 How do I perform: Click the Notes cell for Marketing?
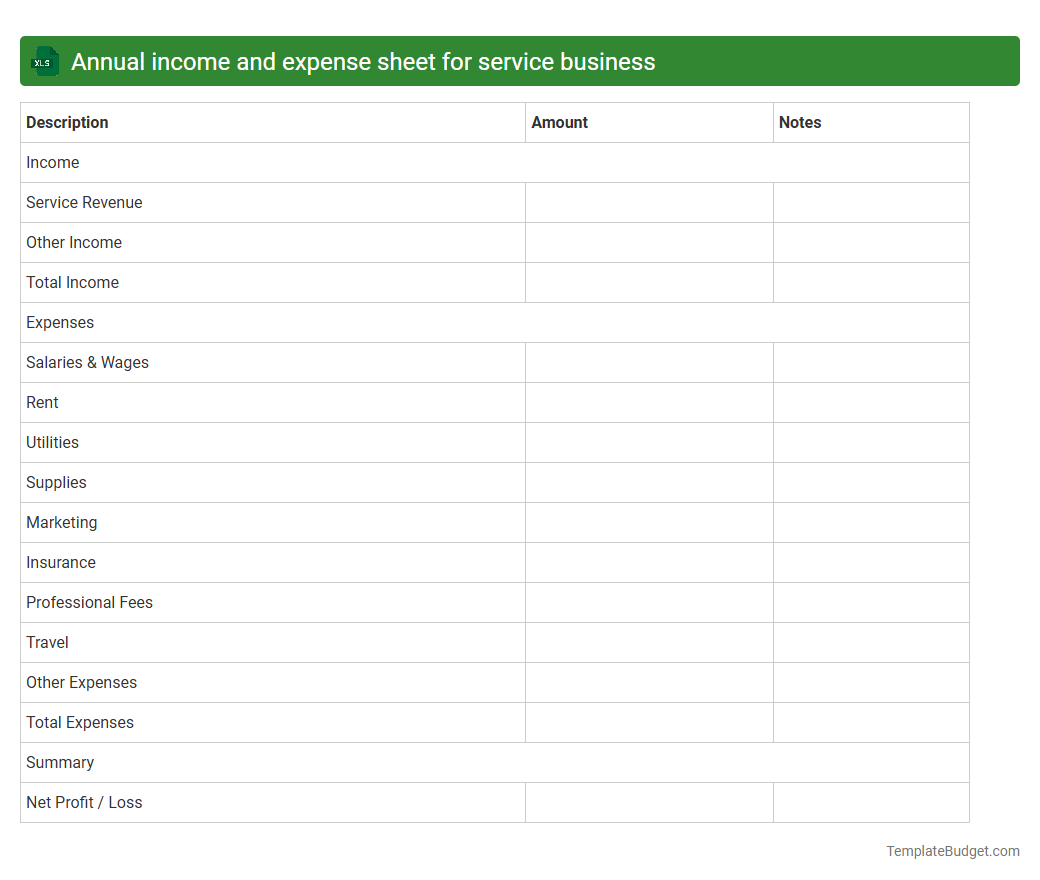click(870, 522)
